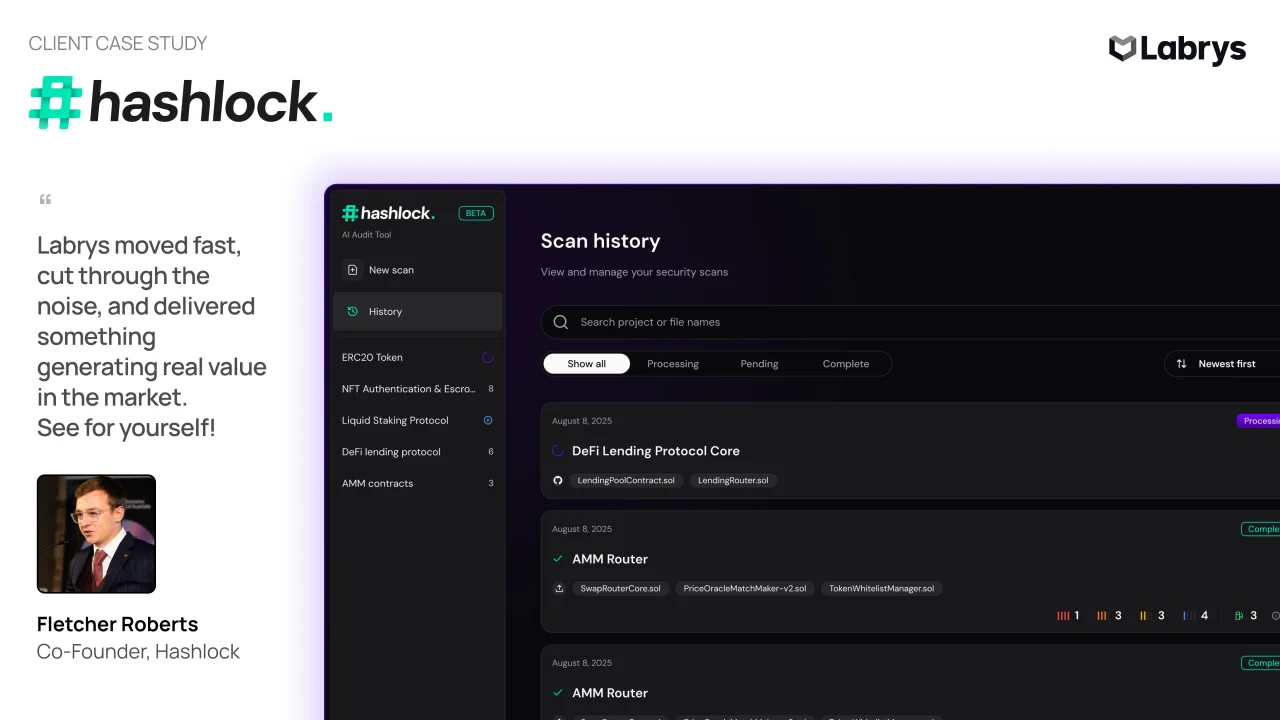Click the green checkmark of the upper AMM Router card
Image resolution: width=1280 pixels, height=720 pixels.
(x=558, y=559)
